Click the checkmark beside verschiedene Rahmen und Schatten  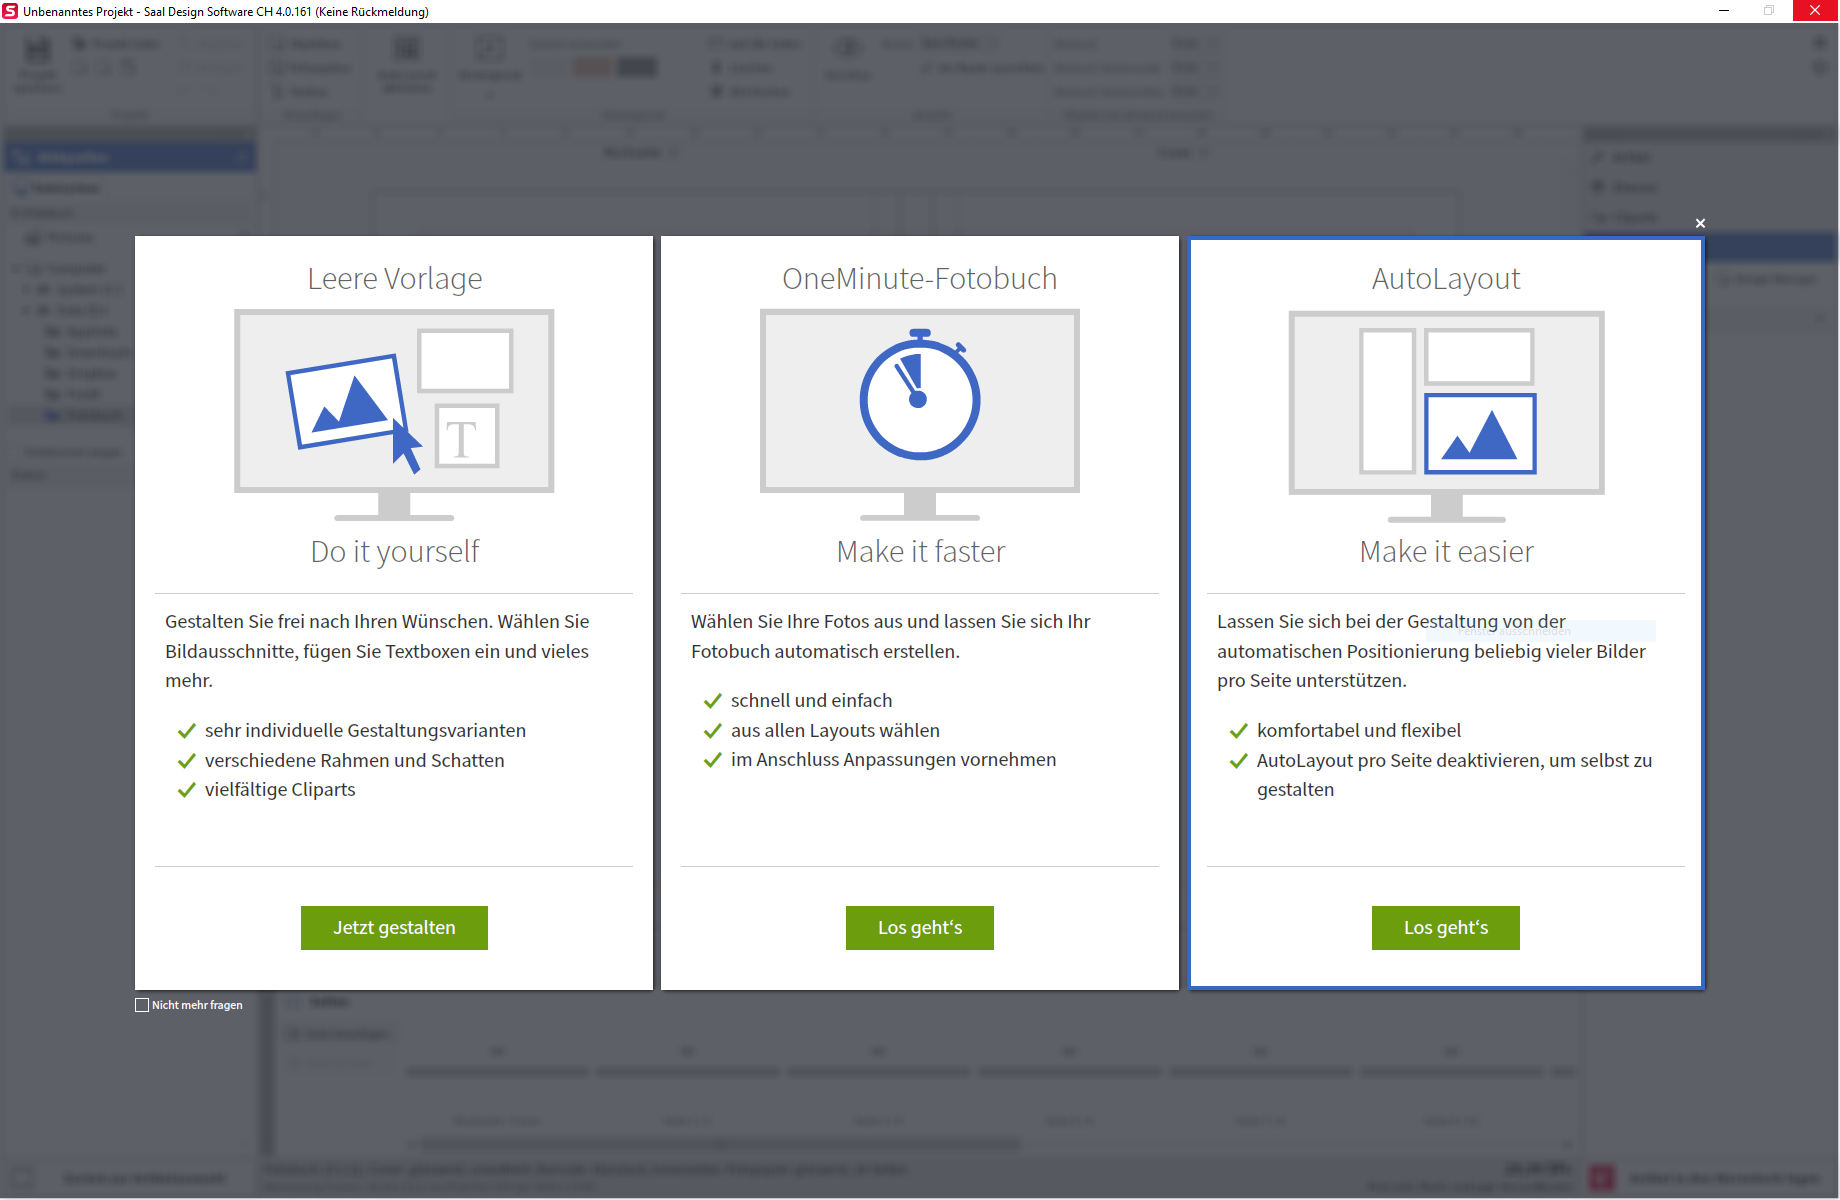pyautogui.click(x=186, y=761)
